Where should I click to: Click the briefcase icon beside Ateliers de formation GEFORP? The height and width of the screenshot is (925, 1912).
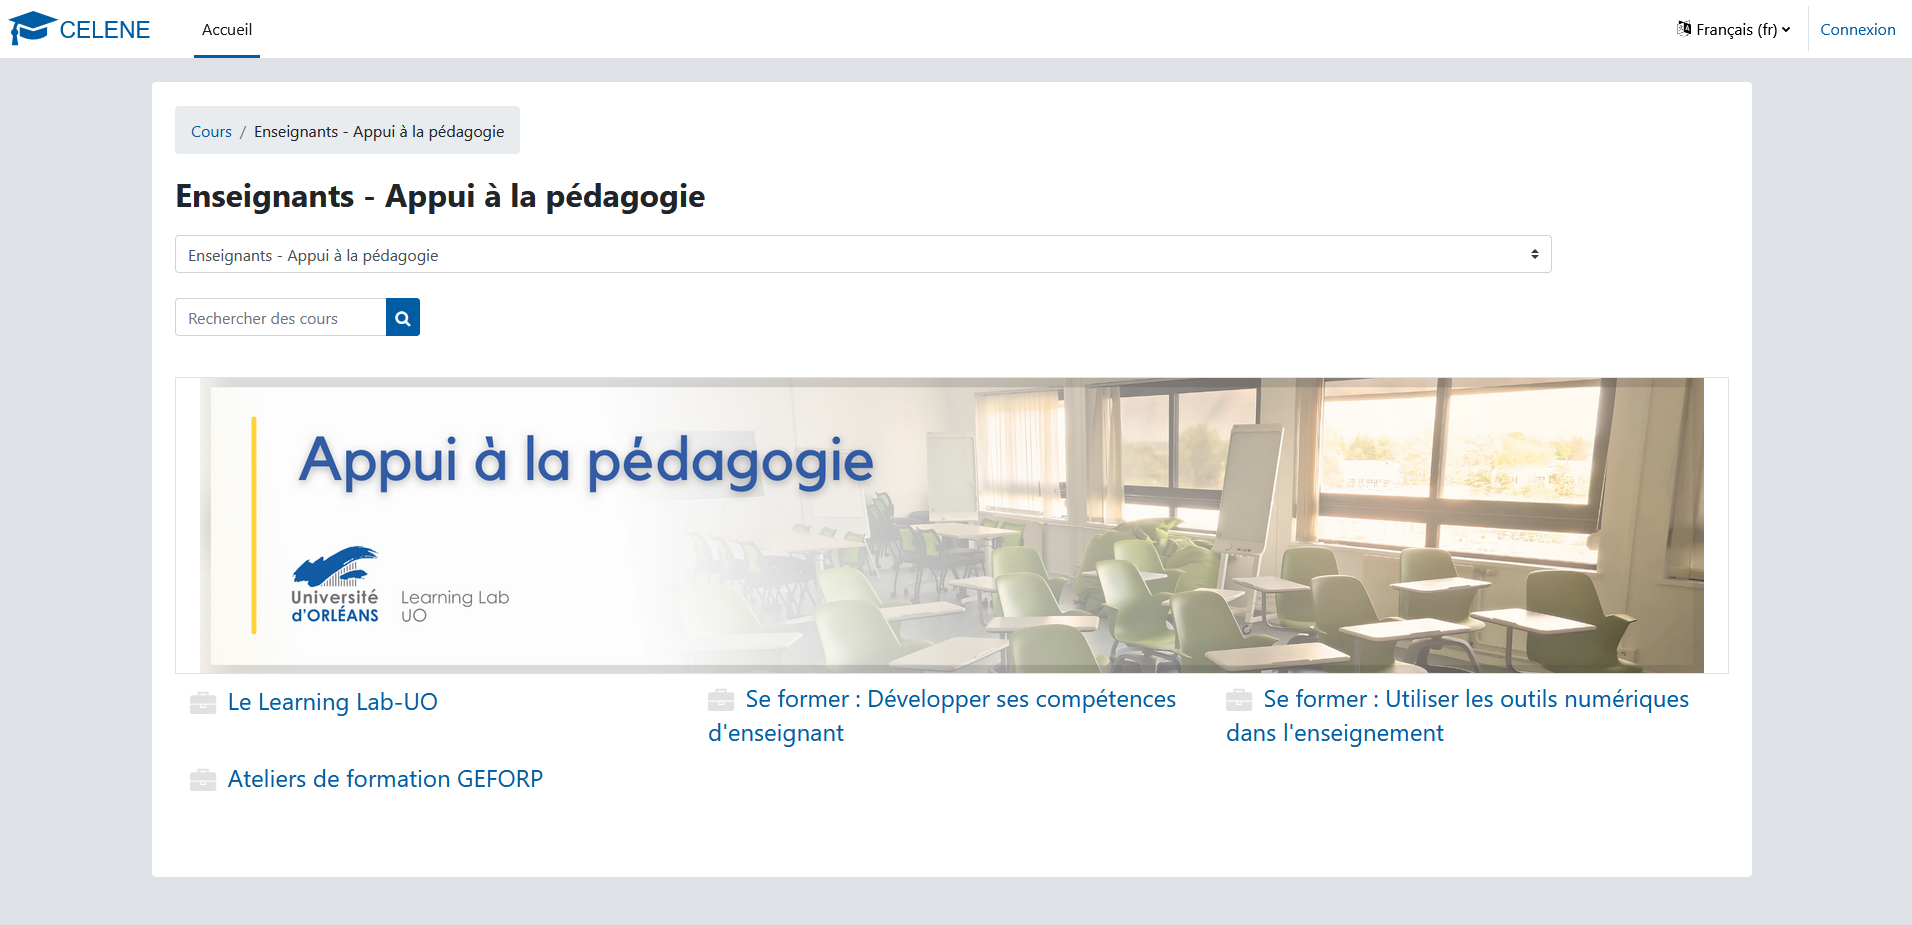pyautogui.click(x=203, y=780)
